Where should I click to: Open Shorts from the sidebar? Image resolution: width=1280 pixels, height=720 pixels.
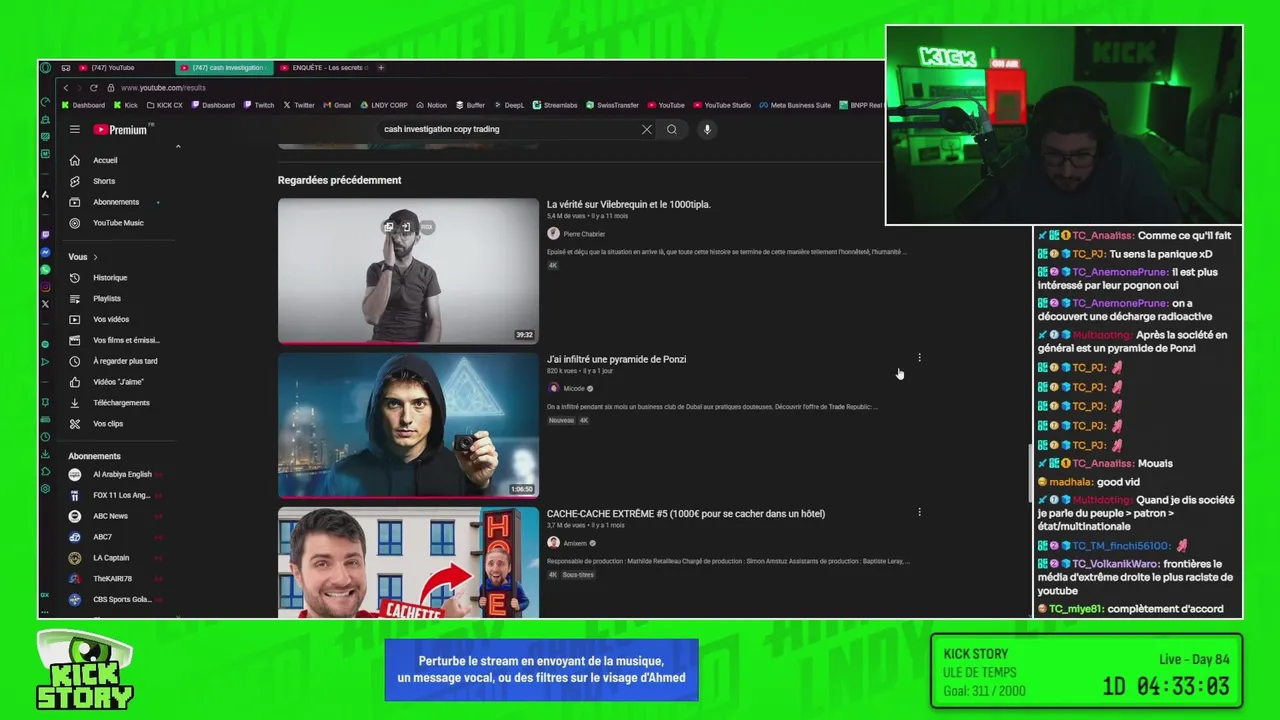pos(104,181)
